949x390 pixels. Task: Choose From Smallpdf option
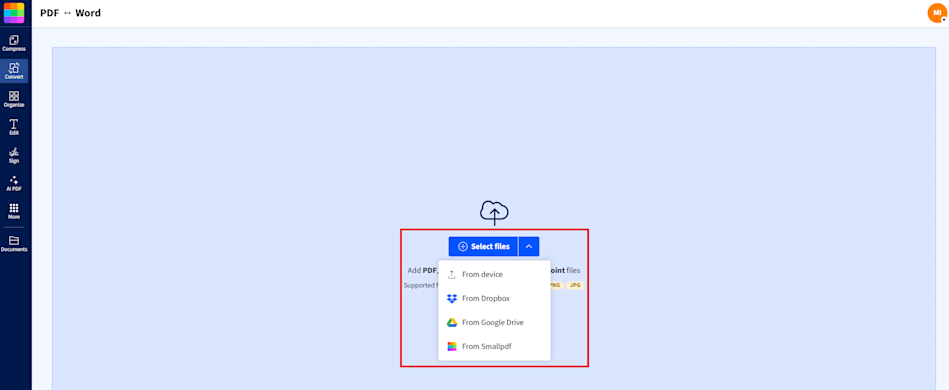(x=494, y=346)
